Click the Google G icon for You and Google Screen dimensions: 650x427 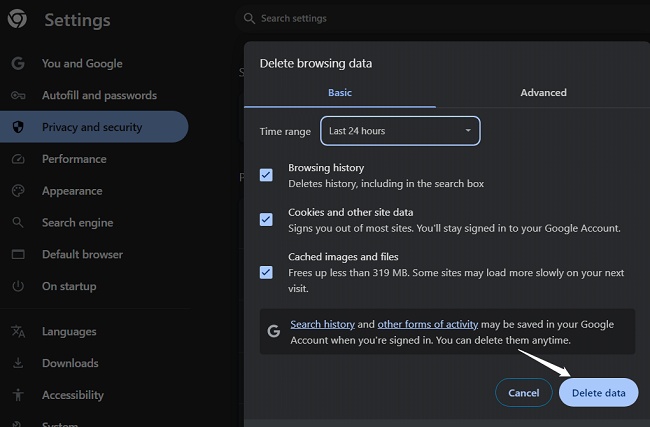pos(18,63)
